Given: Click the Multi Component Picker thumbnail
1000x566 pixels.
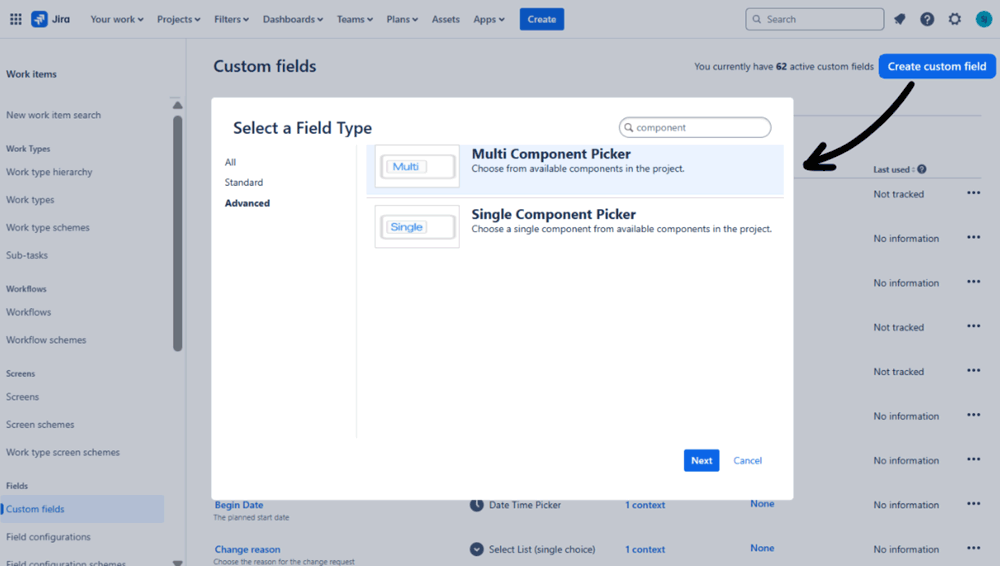Looking at the screenshot, I should pyautogui.click(x=417, y=167).
